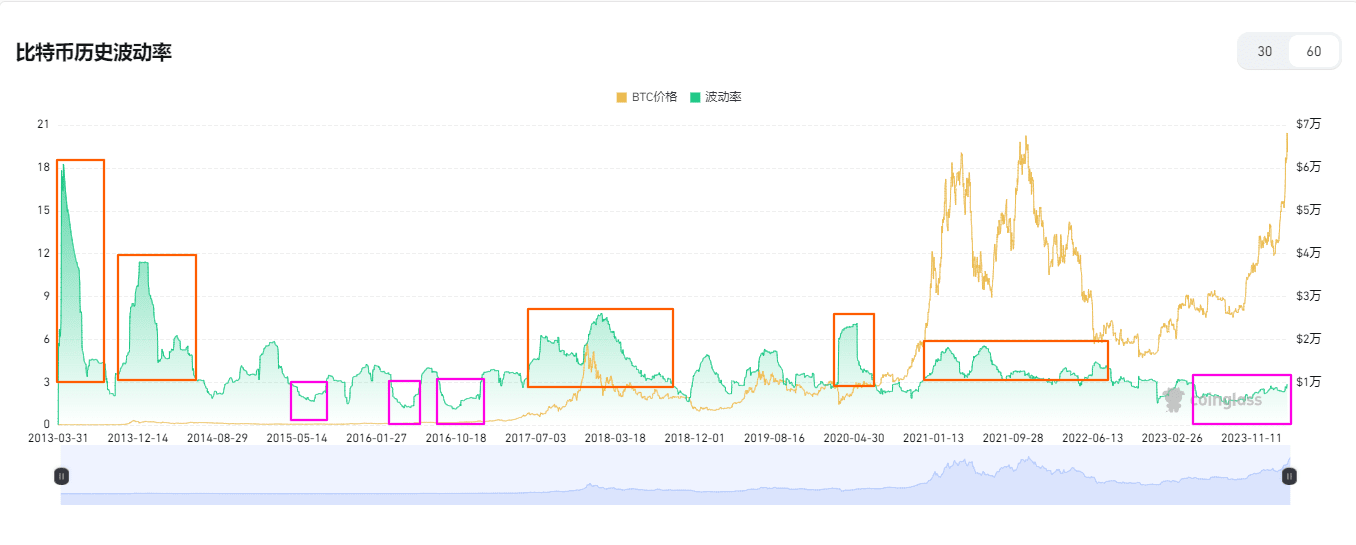Click the 2022-06-13 date label
Screen dimensions: 1356x545
[x=1093, y=438]
